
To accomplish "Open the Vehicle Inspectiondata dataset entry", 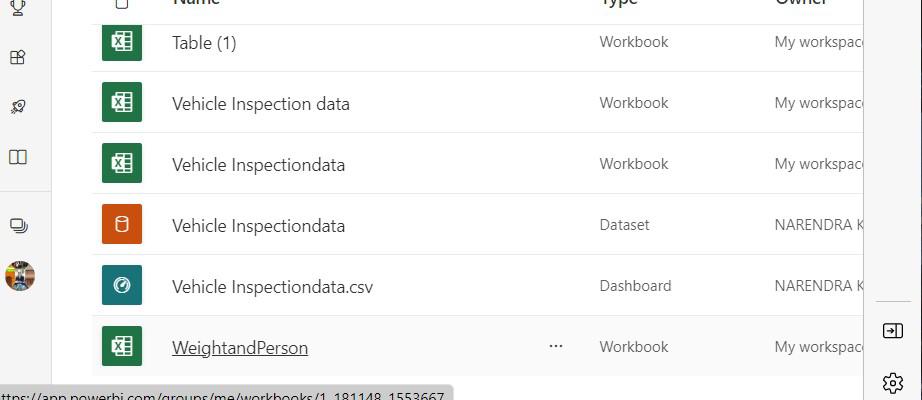I will [258, 226].
